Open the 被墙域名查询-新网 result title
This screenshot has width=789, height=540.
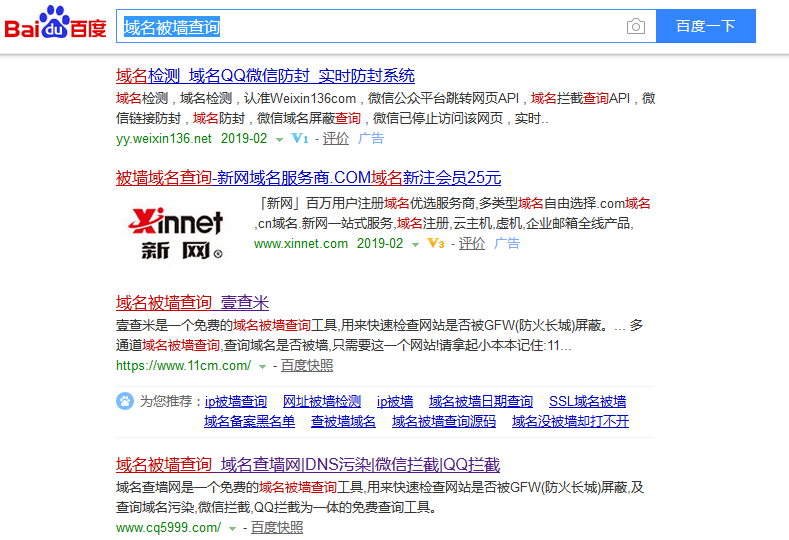click(308, 178)
